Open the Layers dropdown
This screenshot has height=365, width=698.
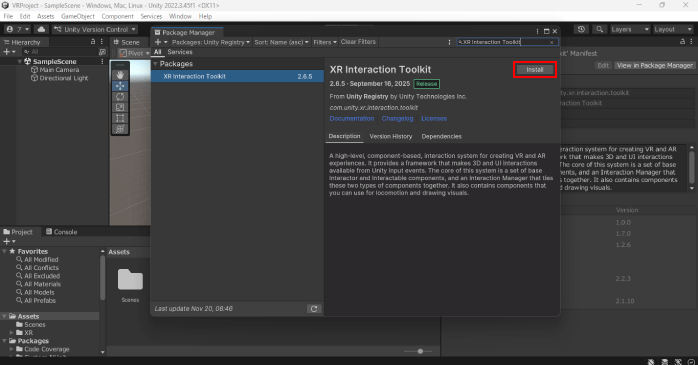(630, 29)
